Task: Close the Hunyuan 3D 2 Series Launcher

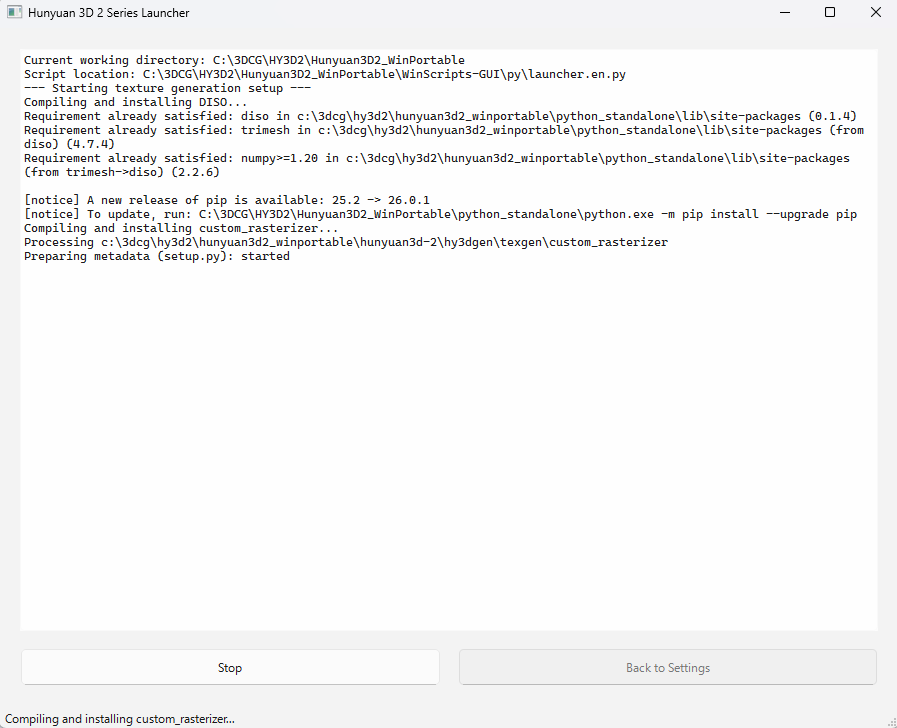Action: (x=875, y=13)
